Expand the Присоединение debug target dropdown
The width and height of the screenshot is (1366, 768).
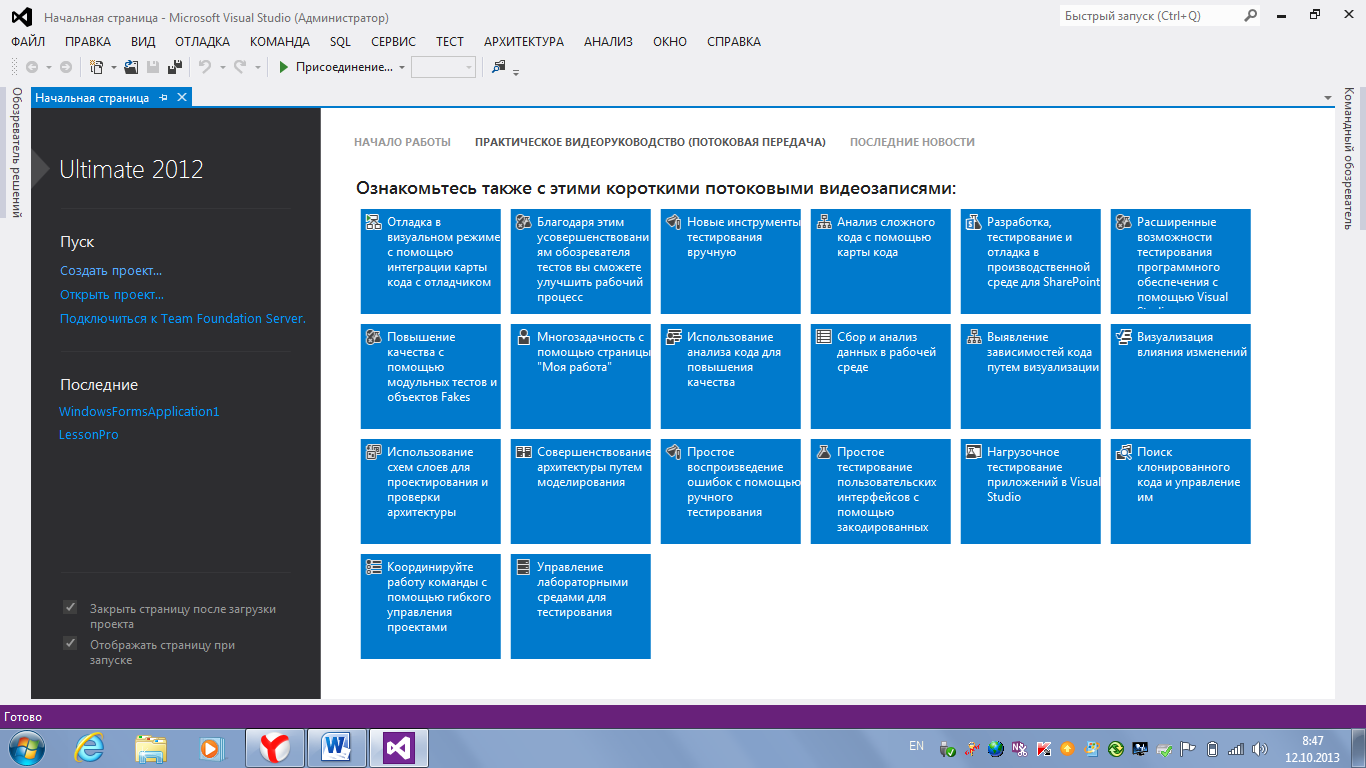click(x=402, y=67)
